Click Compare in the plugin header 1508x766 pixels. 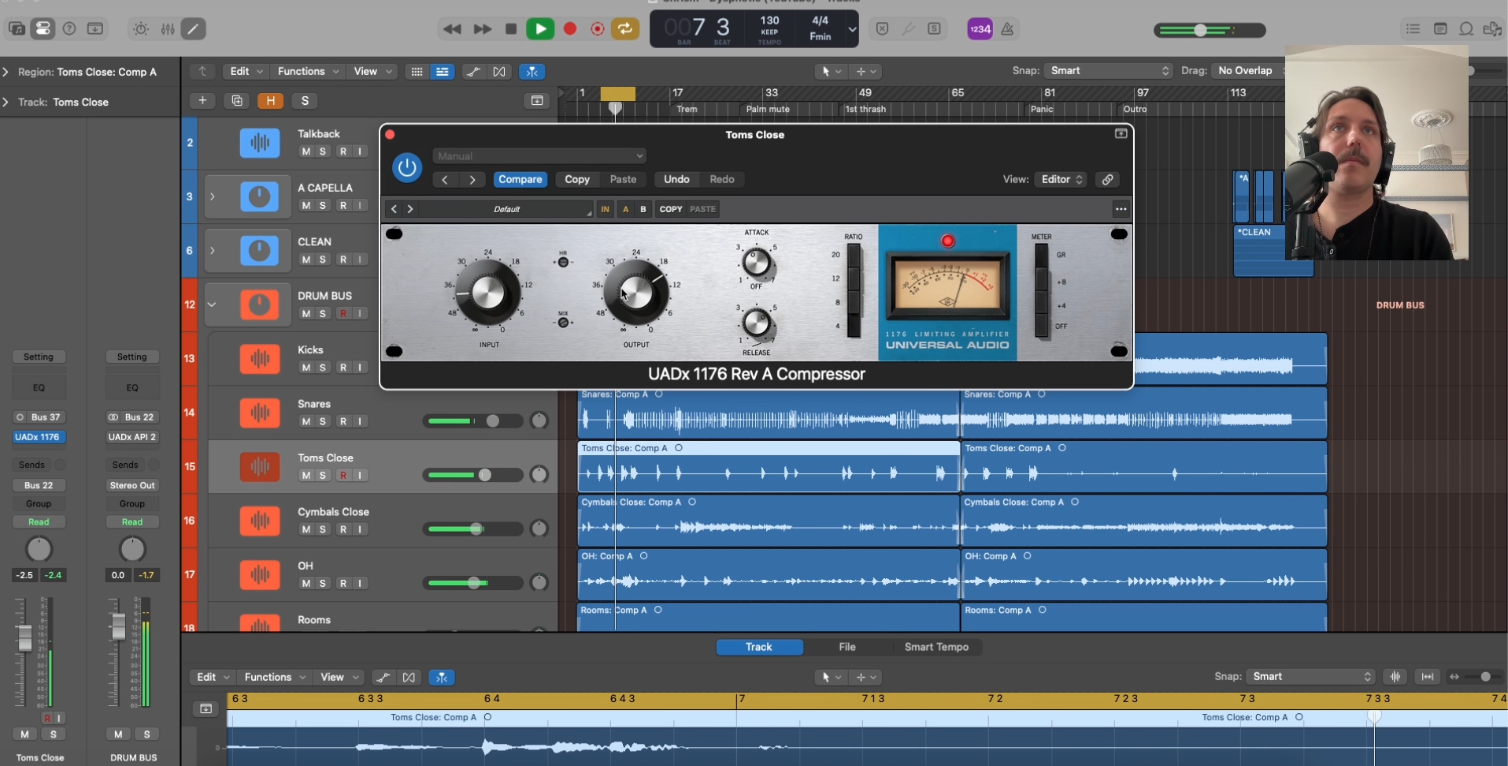tap(520, 179)
